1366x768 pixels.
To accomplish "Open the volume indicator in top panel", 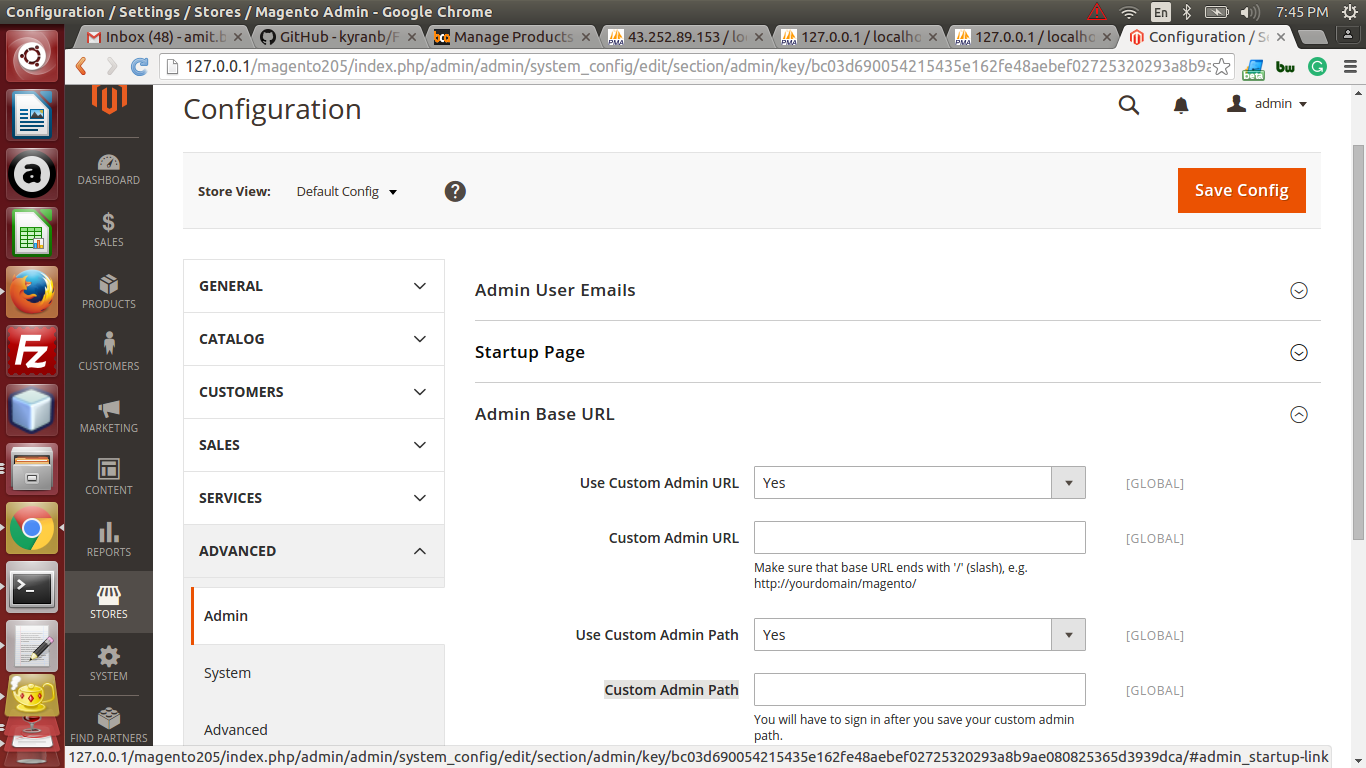I will [1249, 12].
